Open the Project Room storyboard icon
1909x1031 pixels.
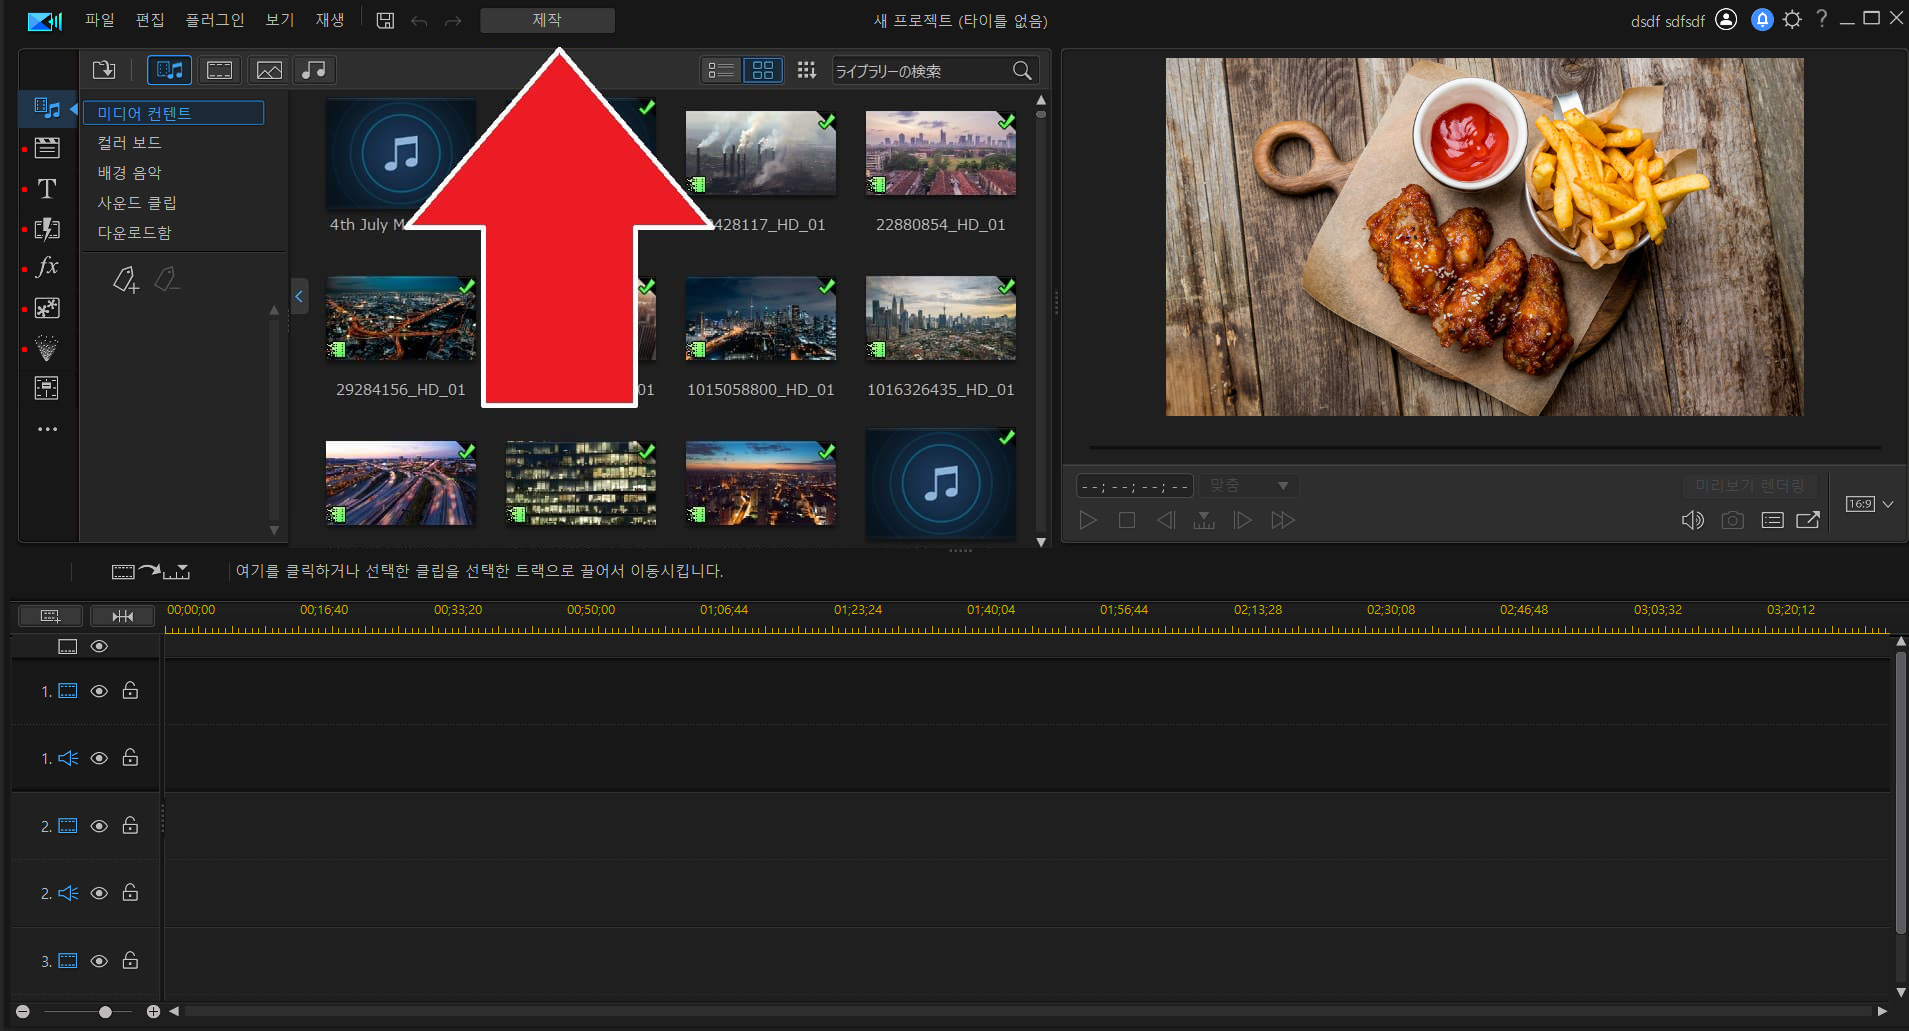coord(47,148)
